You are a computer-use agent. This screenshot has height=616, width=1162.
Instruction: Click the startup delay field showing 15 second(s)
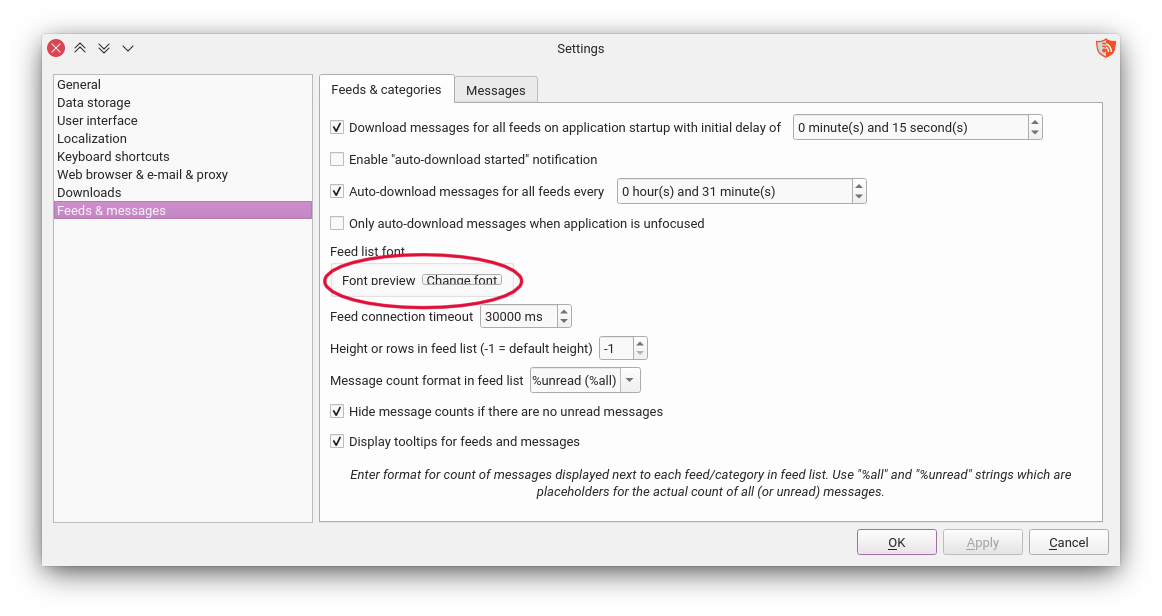tap(911, 127)
